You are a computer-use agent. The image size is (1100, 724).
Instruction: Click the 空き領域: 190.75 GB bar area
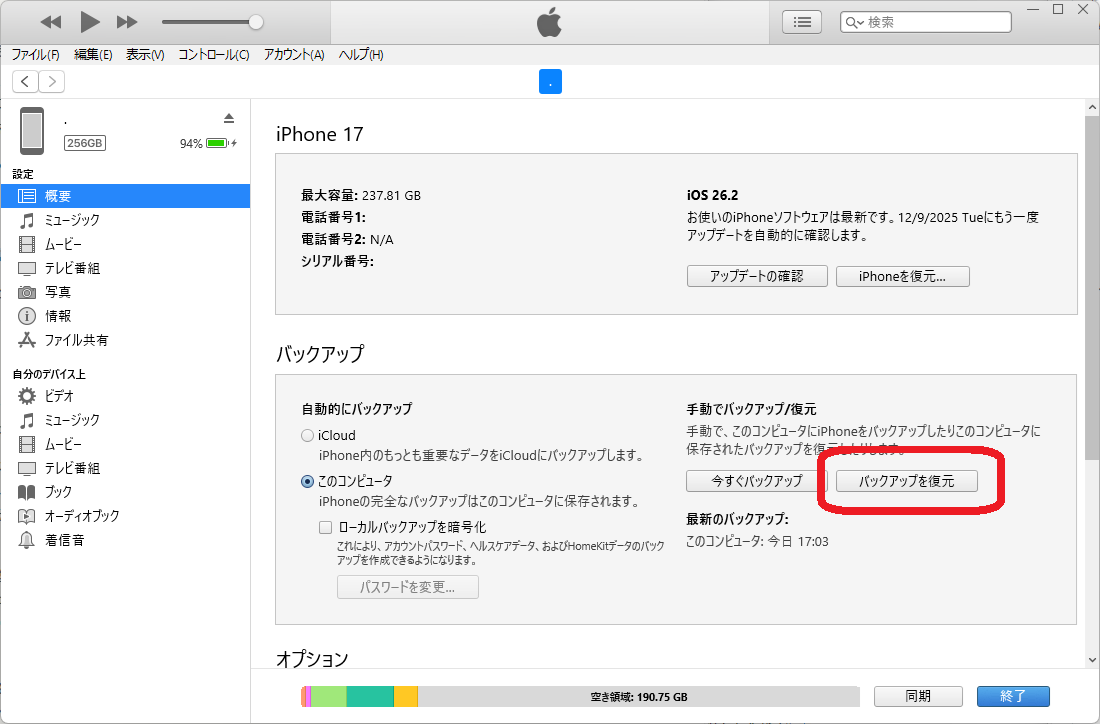pyautogui.click(x=638, y=697)
